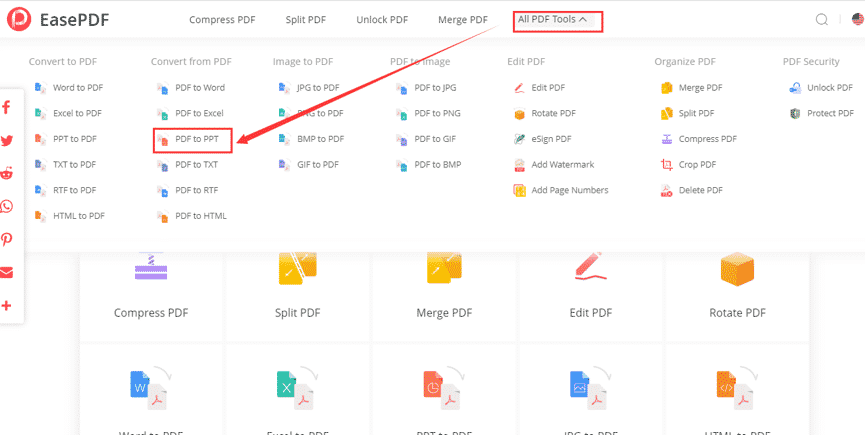Click the US flag language icon
This screenshot has width=865, height=435.
tap(857, 19)
